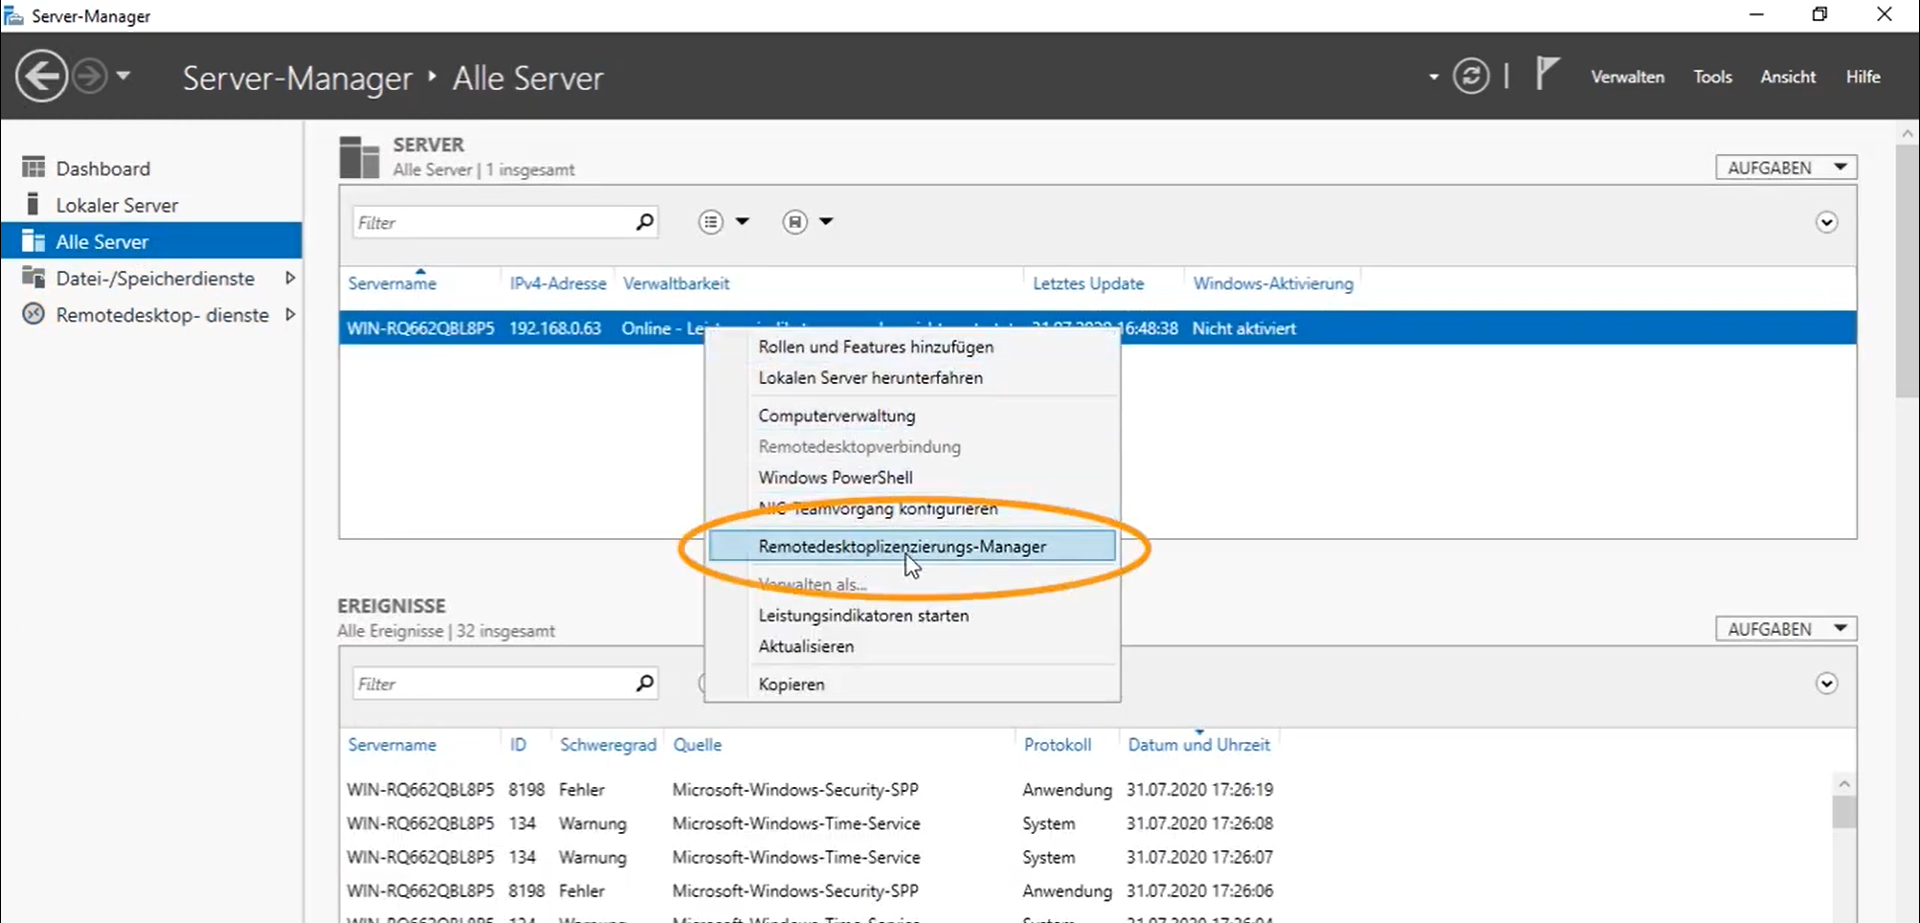Collapse the server filter panel chevron
This screenshot has width=1920, height=923.
tap(1826, 223)
